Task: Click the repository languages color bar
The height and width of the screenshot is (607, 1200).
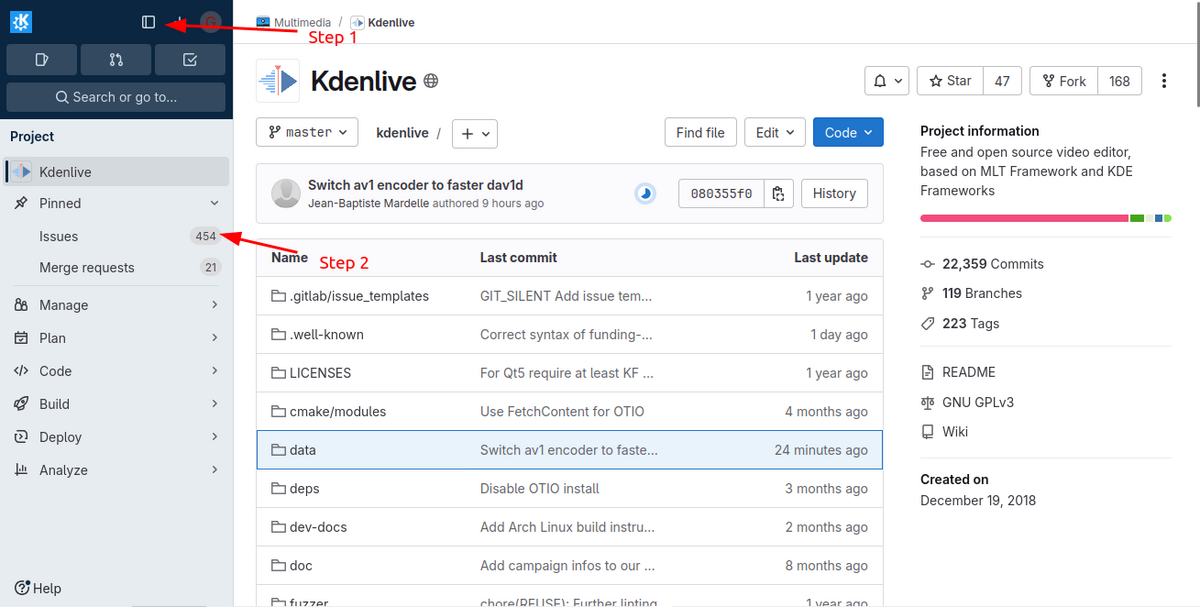Action: pos(1045,217)
